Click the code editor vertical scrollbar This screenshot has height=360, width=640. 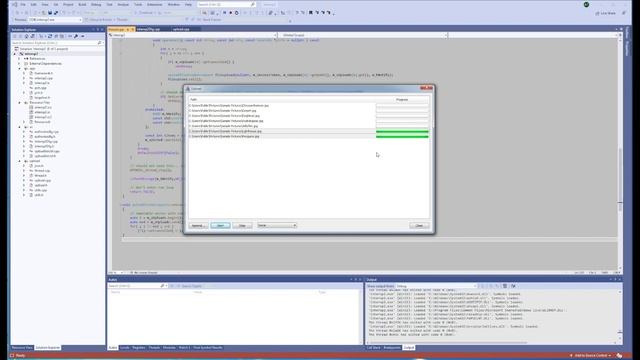tap(620, 153)
